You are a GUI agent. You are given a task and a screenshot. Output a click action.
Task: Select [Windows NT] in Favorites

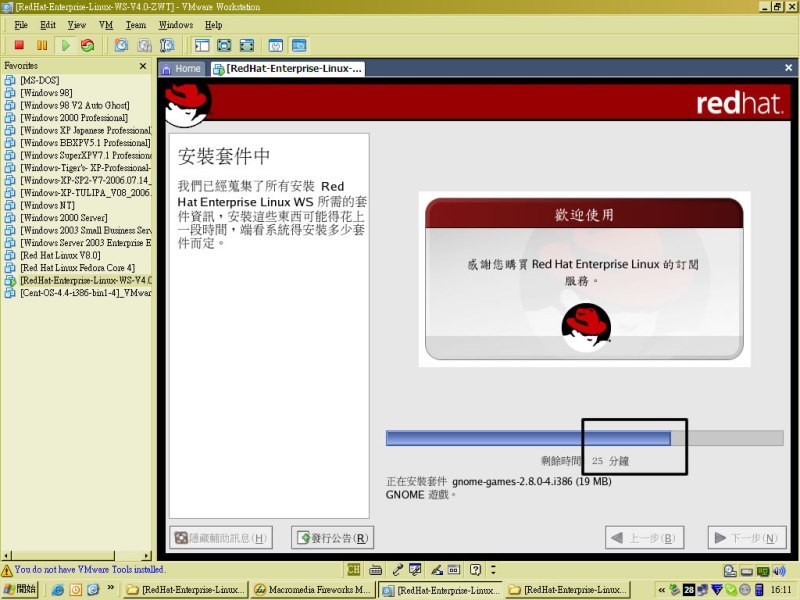47,205
